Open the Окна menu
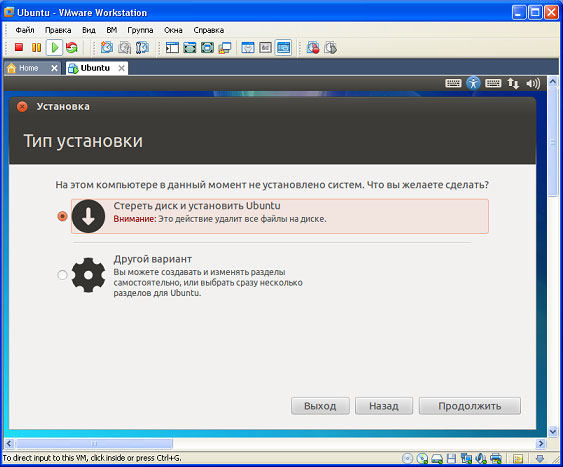 pos(173,30)
